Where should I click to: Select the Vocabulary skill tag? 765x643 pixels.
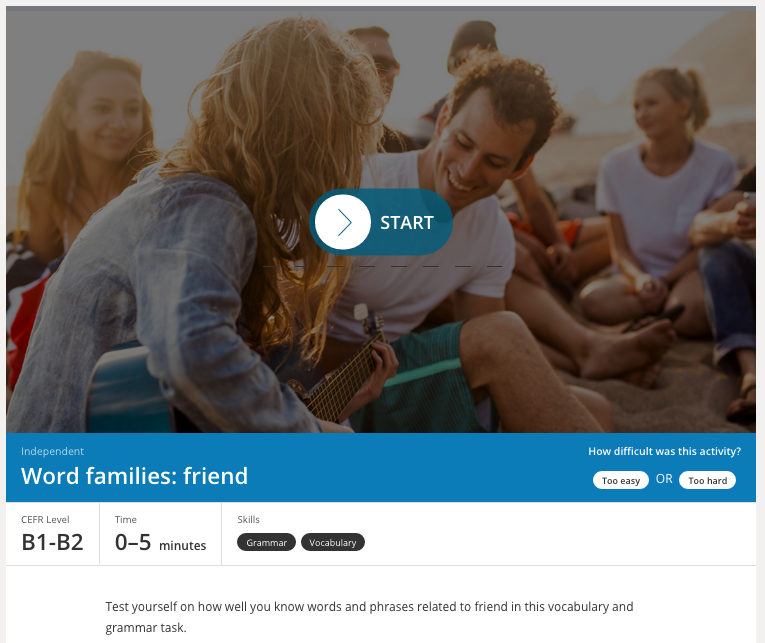[x=333, y=542]
